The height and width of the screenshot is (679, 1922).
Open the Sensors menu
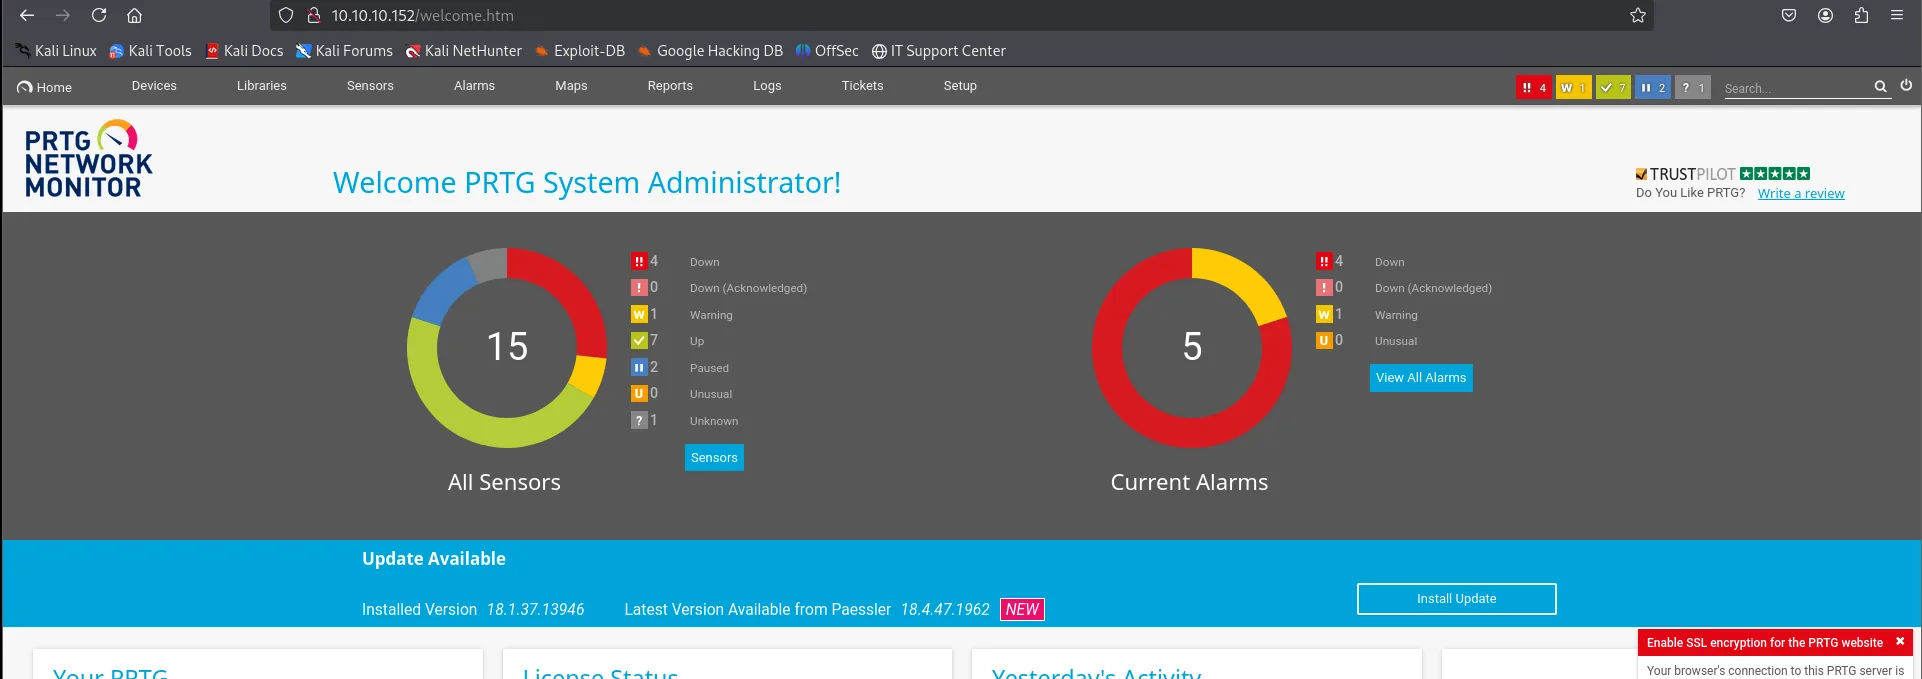tap(370, 86)
